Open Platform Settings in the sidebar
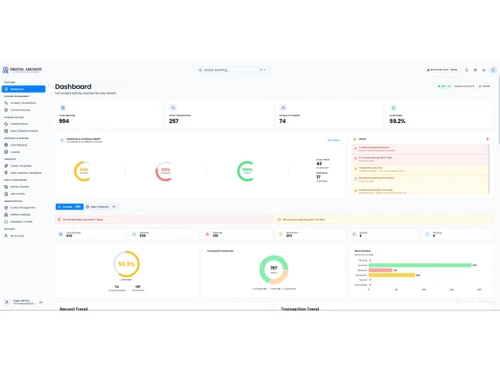The height and width of the screenshot is (375, 500). 23,215
